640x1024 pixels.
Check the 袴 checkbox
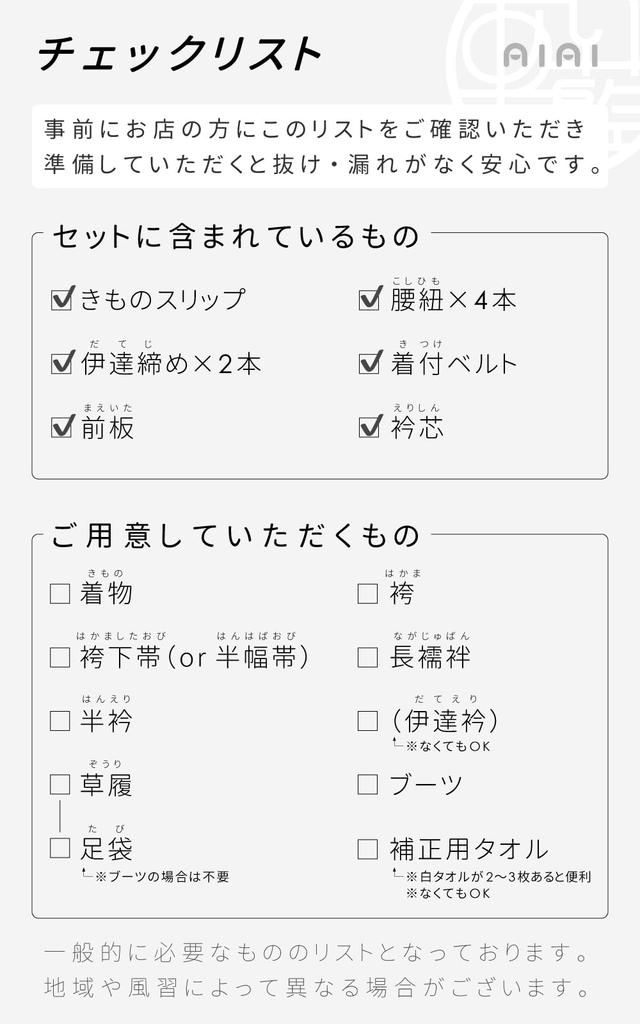[368, 594]
